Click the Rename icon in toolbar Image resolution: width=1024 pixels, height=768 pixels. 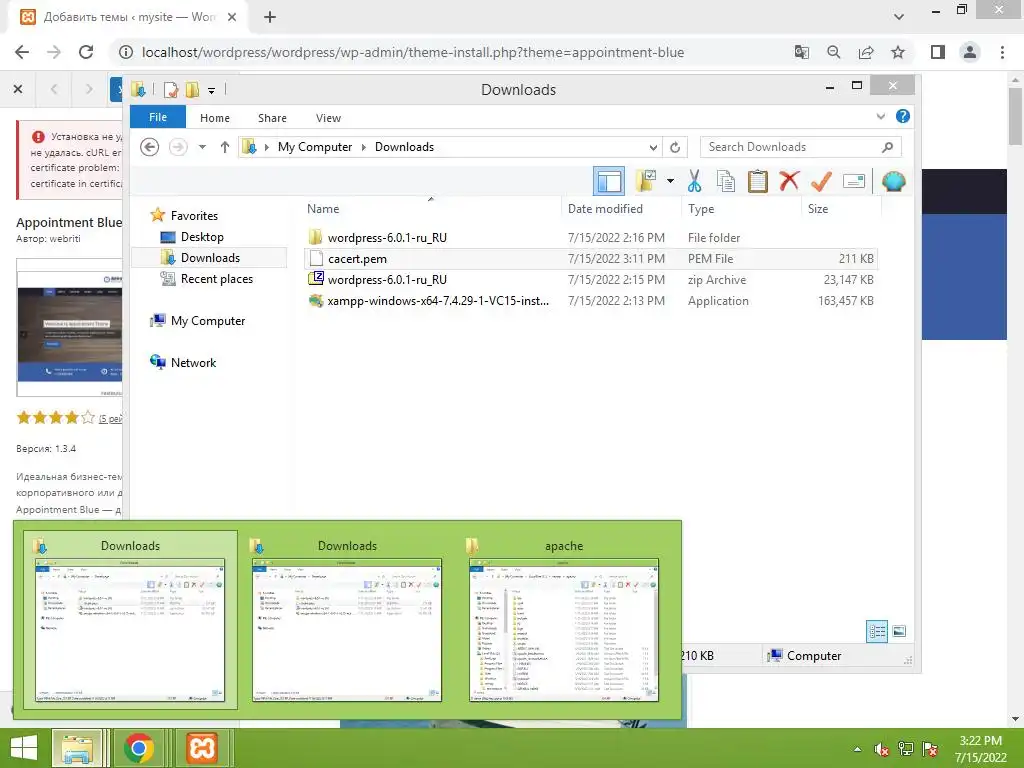click(x=854, y=182)
